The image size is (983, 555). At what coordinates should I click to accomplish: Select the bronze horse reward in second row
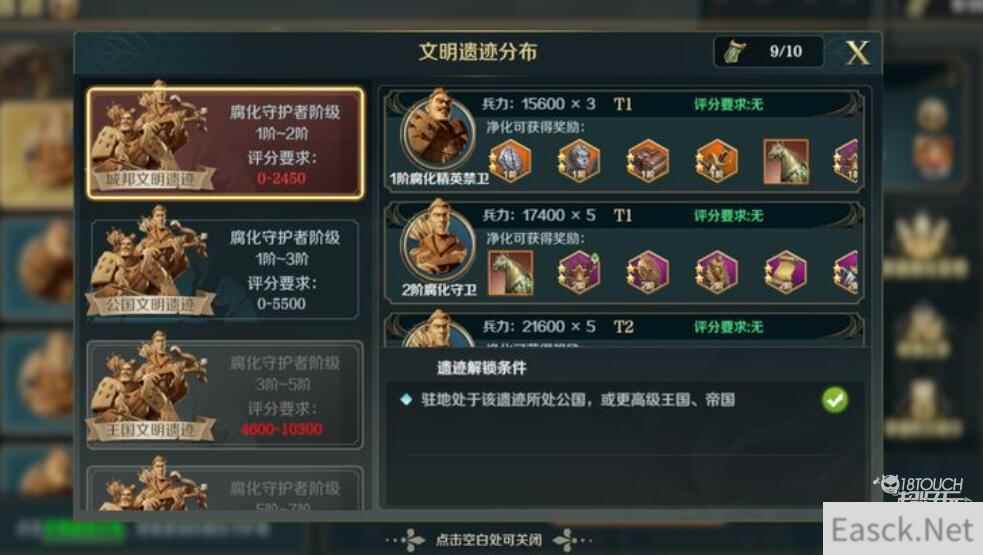[x=510, y=272]
